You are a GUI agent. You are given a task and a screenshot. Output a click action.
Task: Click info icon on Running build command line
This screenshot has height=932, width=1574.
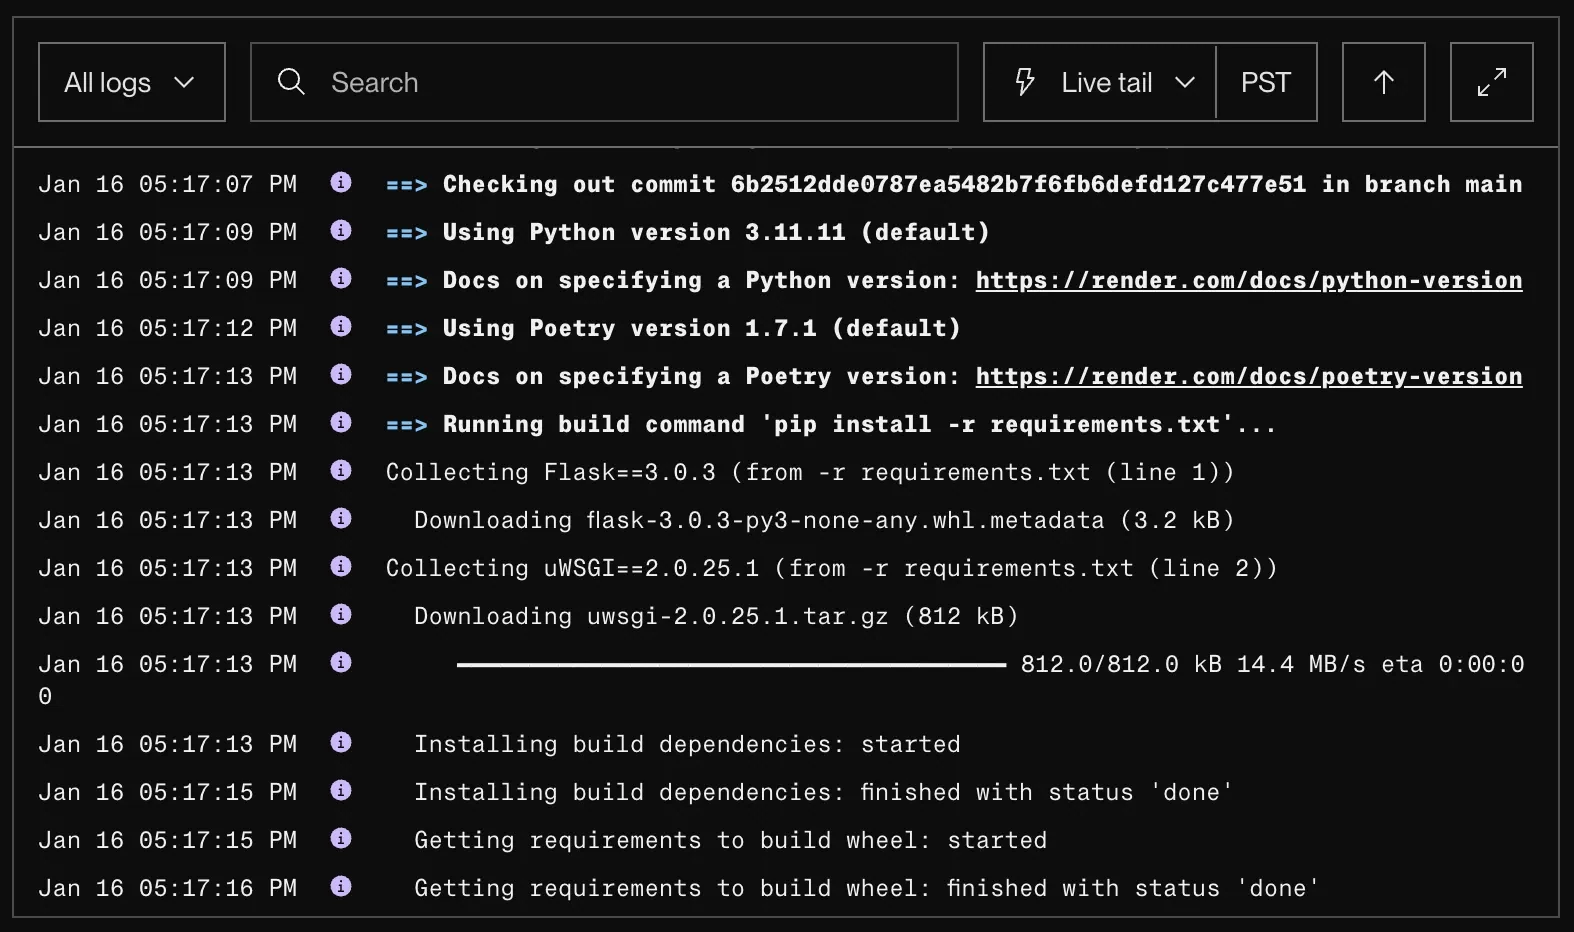click(x=341, y=422)
